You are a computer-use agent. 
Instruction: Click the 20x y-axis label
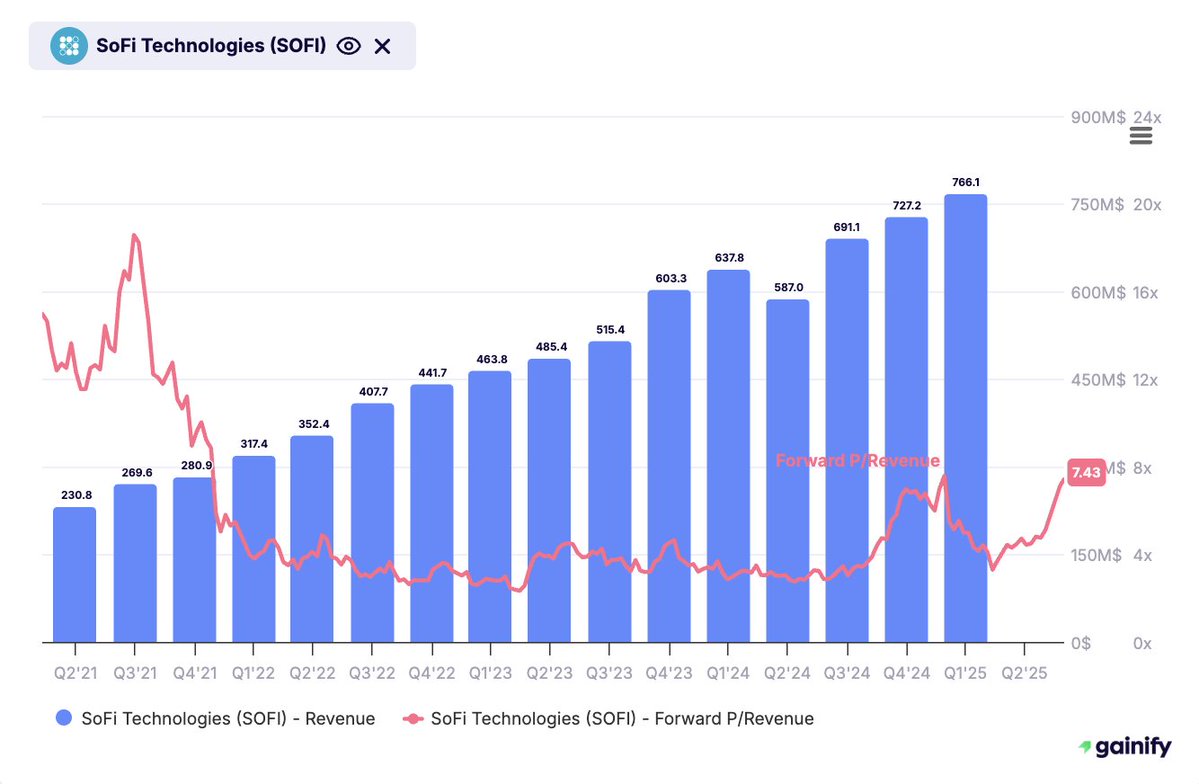pyautogui.click(x=1147, y=204)
